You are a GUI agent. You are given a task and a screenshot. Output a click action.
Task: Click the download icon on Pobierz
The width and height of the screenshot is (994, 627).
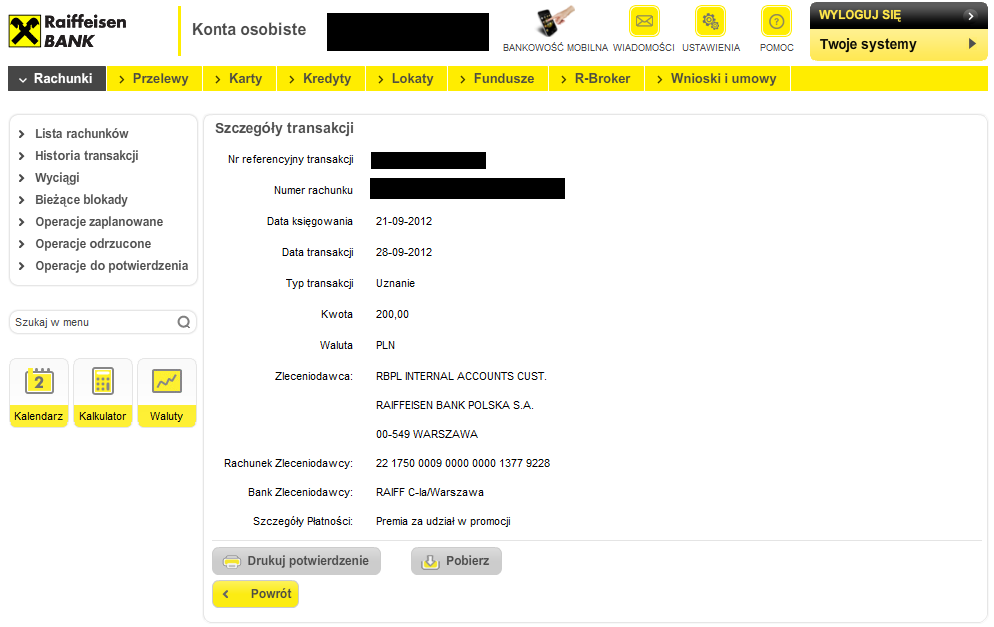(x=430, y=561)
